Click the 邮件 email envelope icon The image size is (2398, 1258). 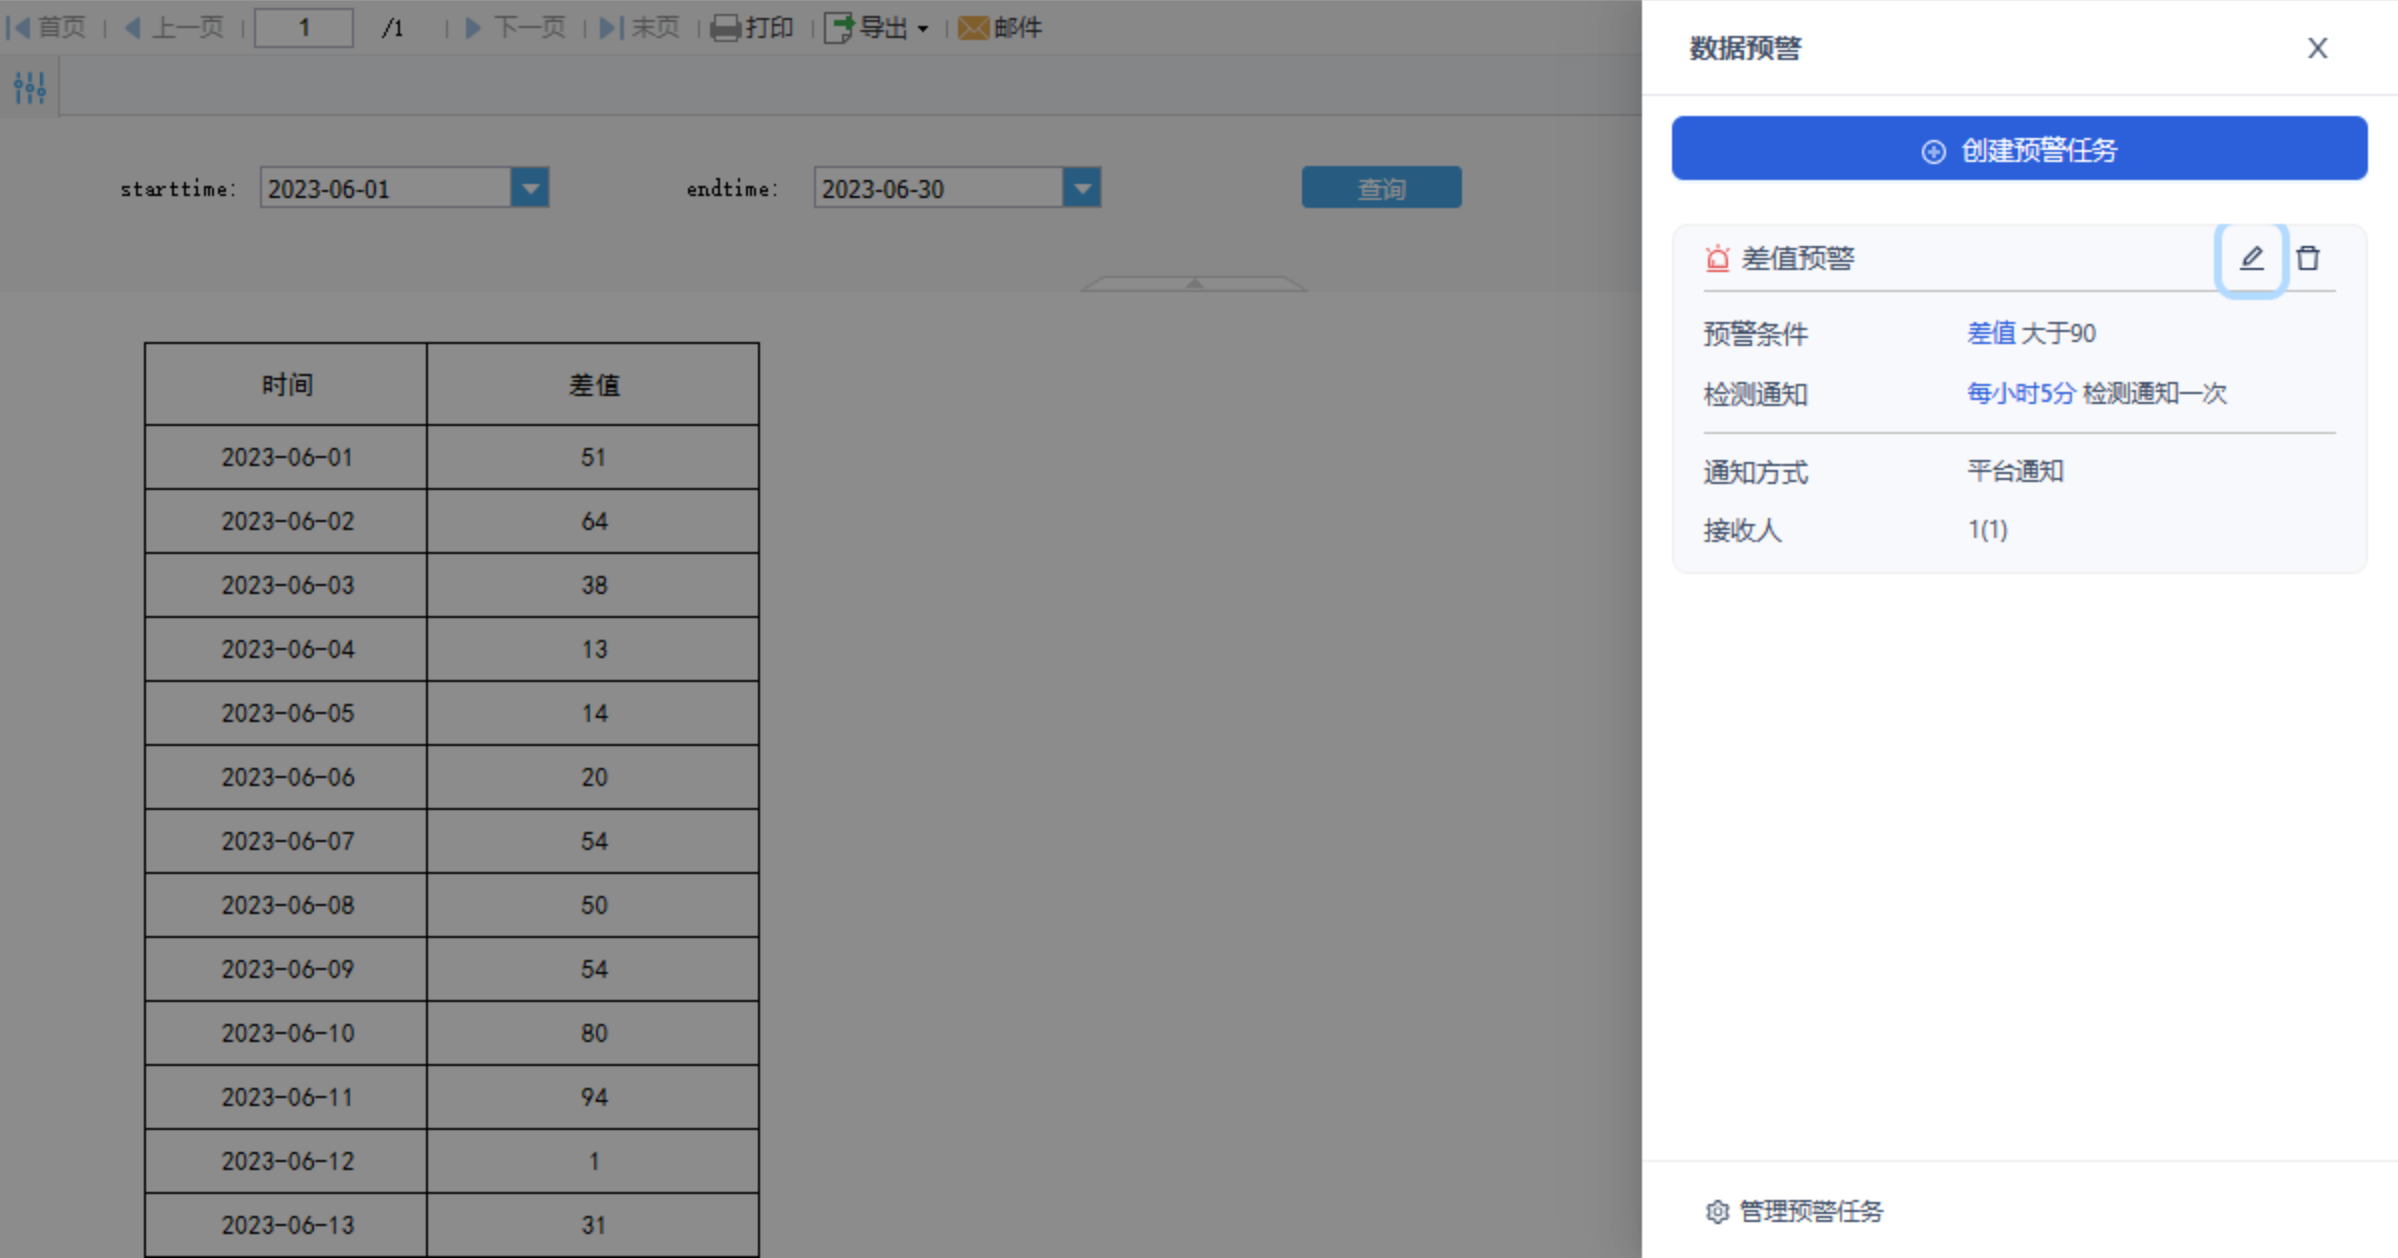coord(972,28)
